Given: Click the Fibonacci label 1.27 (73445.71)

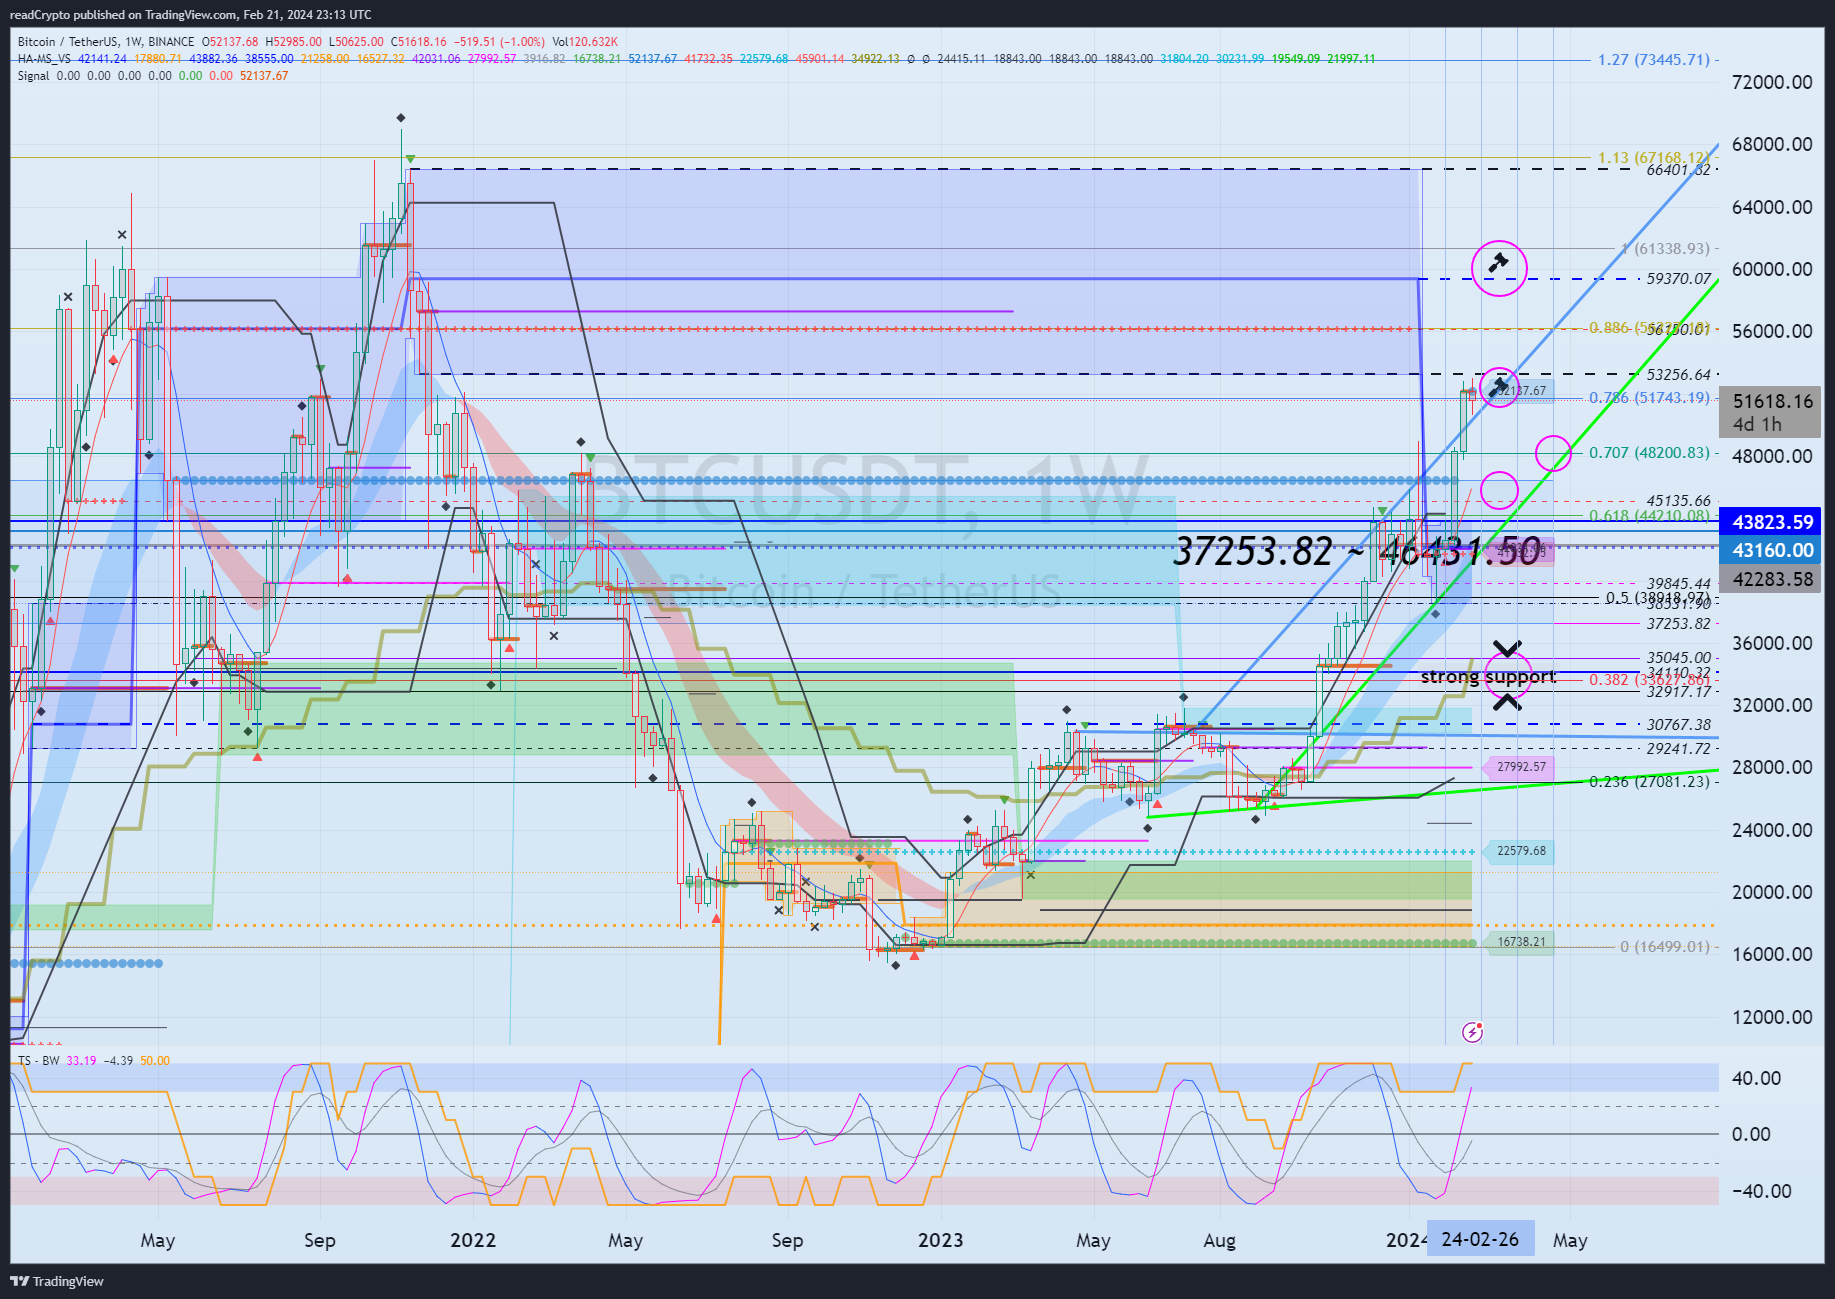Looking at the screenshot, I should point(1654,60).
